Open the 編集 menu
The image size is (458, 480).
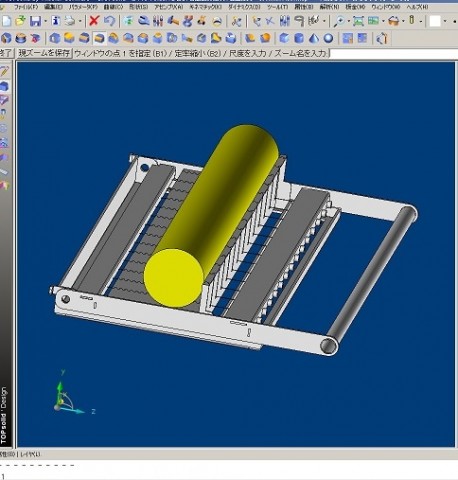pyautogui.click(x=53, y=7)
